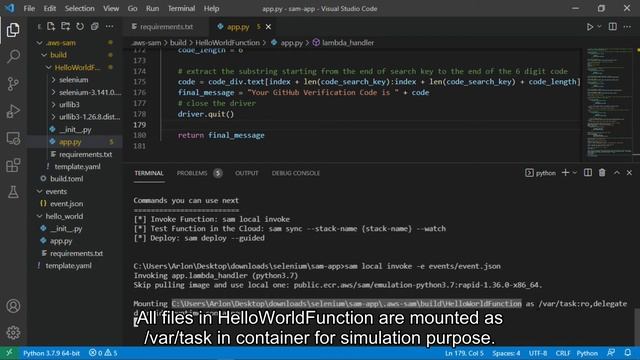This screenshot has height=360, width=640.
Task: Refresh the explorer file tree
Action: tap(80, 27)
